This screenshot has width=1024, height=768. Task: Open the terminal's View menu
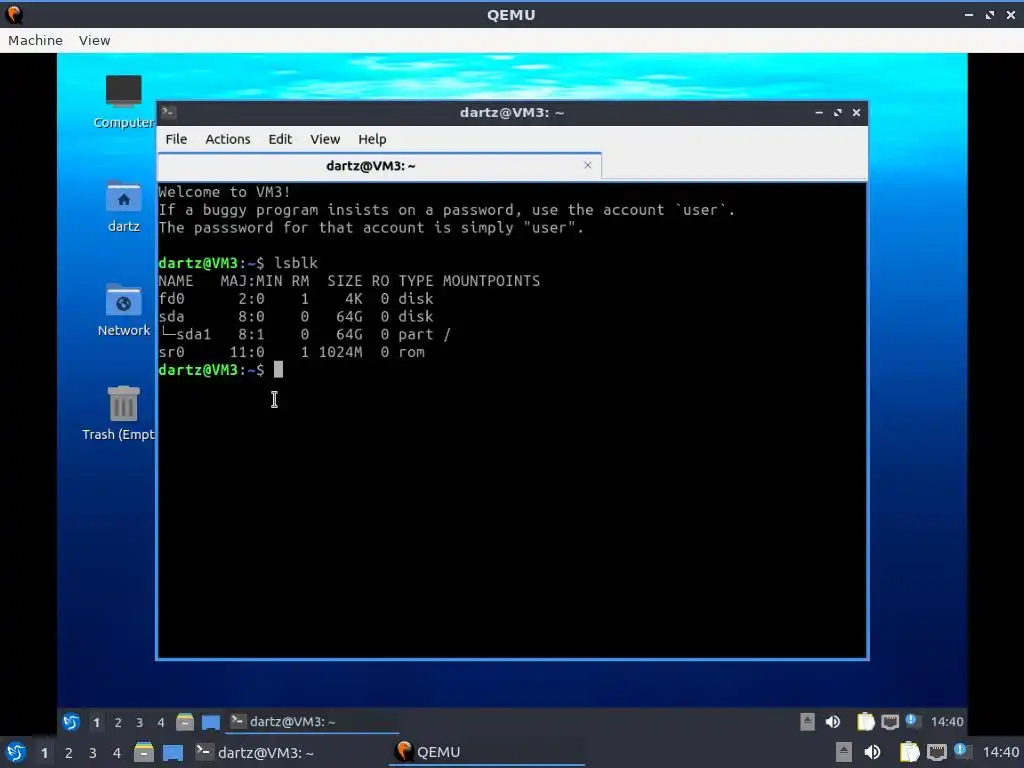click(x=325, y=139)
